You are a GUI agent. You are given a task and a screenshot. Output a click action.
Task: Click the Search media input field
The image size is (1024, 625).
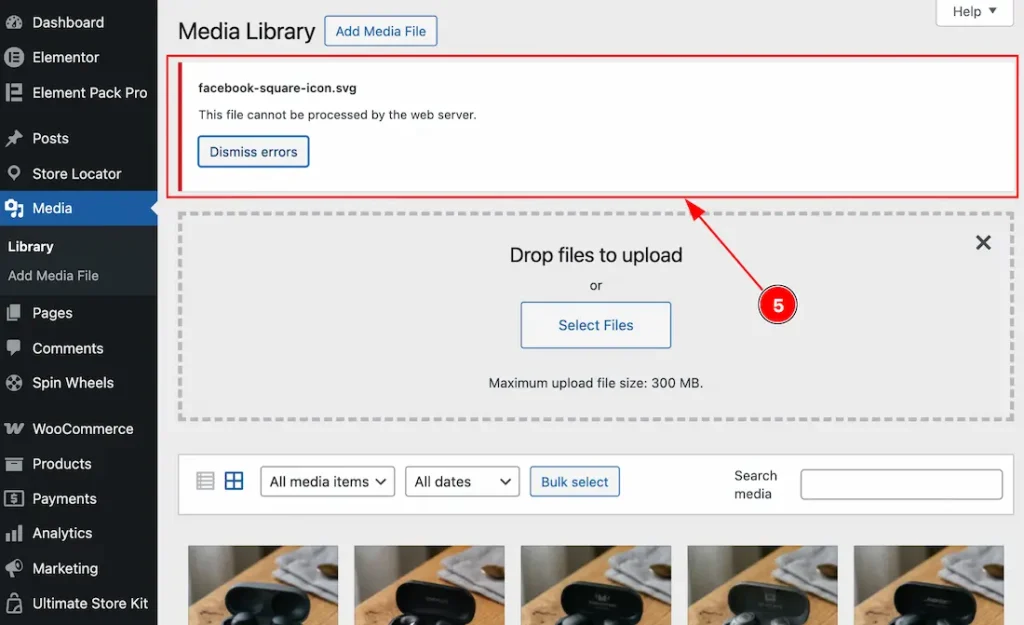coord(901,484)
